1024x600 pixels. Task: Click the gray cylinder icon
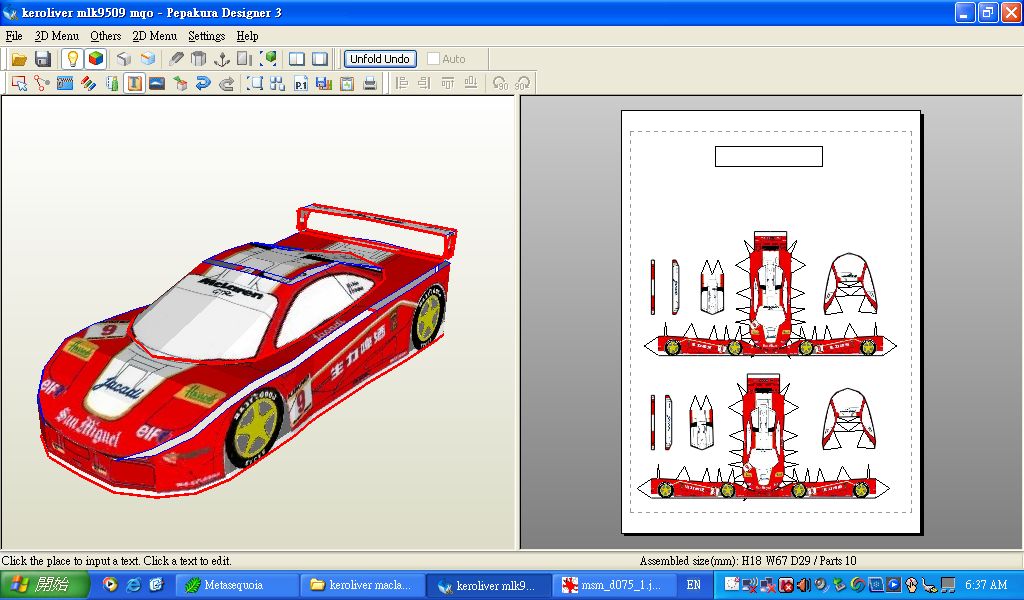click(x=199, y=59)
